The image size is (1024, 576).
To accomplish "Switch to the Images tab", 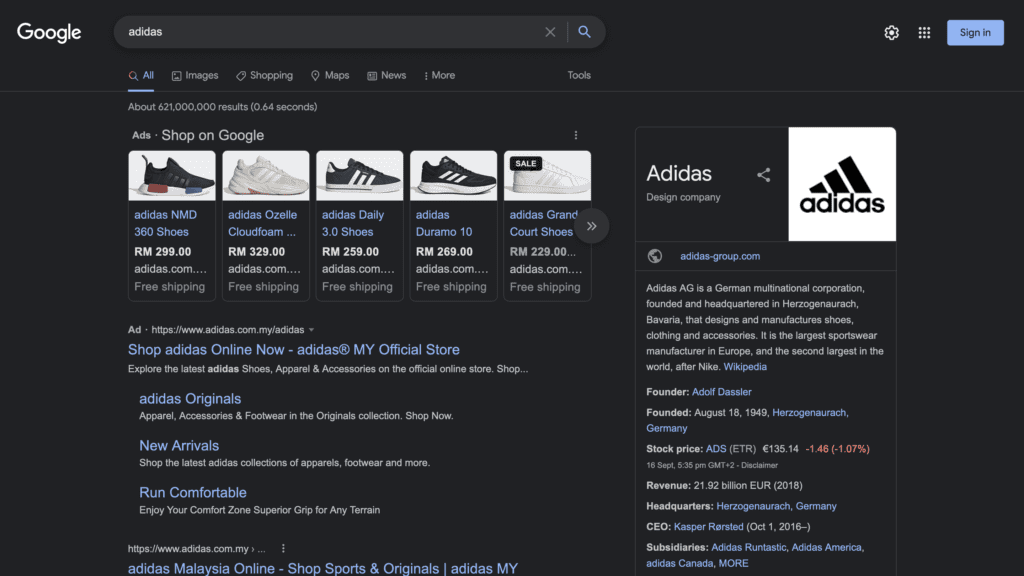I will [195, 75].
